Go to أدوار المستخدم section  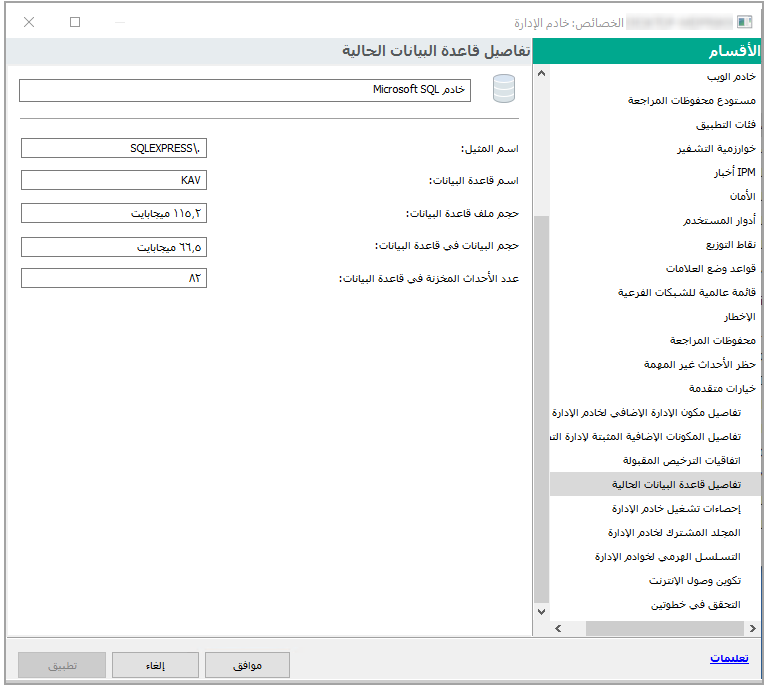720,220
